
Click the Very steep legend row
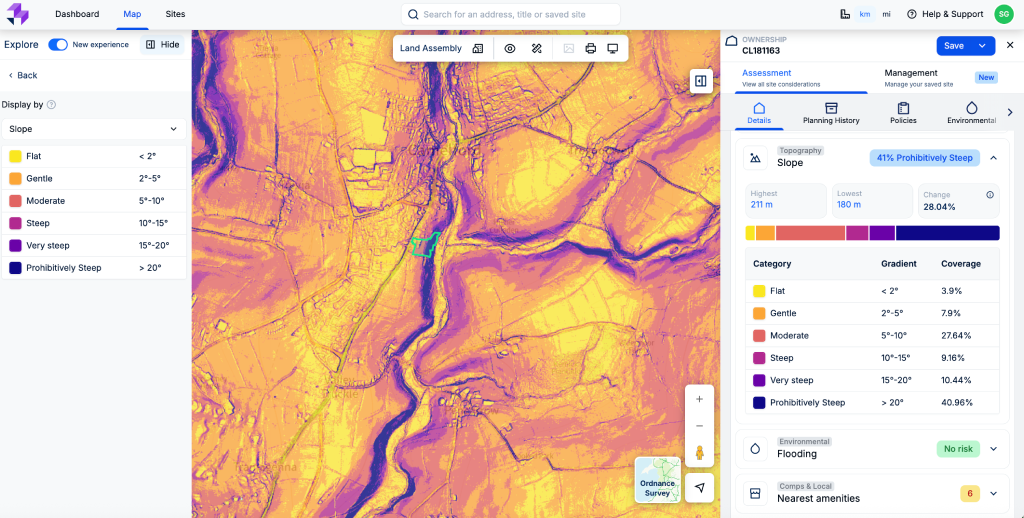93,246
